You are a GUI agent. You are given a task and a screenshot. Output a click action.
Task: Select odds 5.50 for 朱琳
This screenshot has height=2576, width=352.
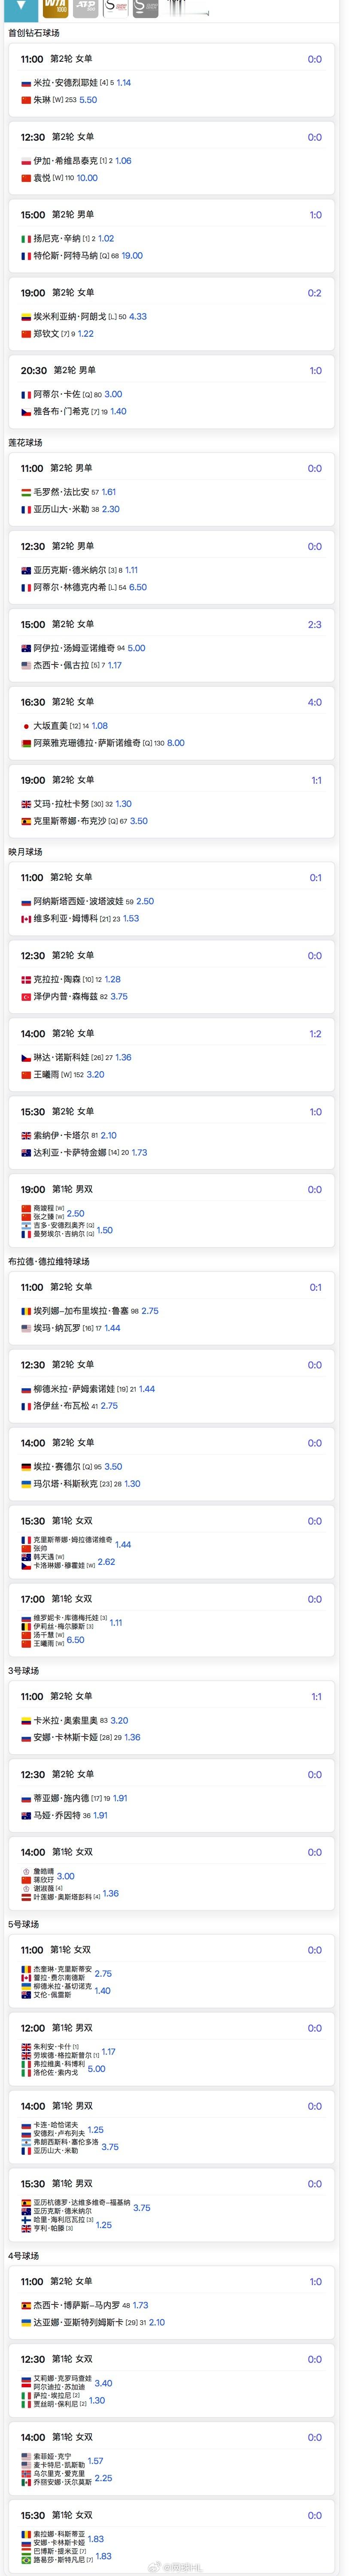[88, 100]
